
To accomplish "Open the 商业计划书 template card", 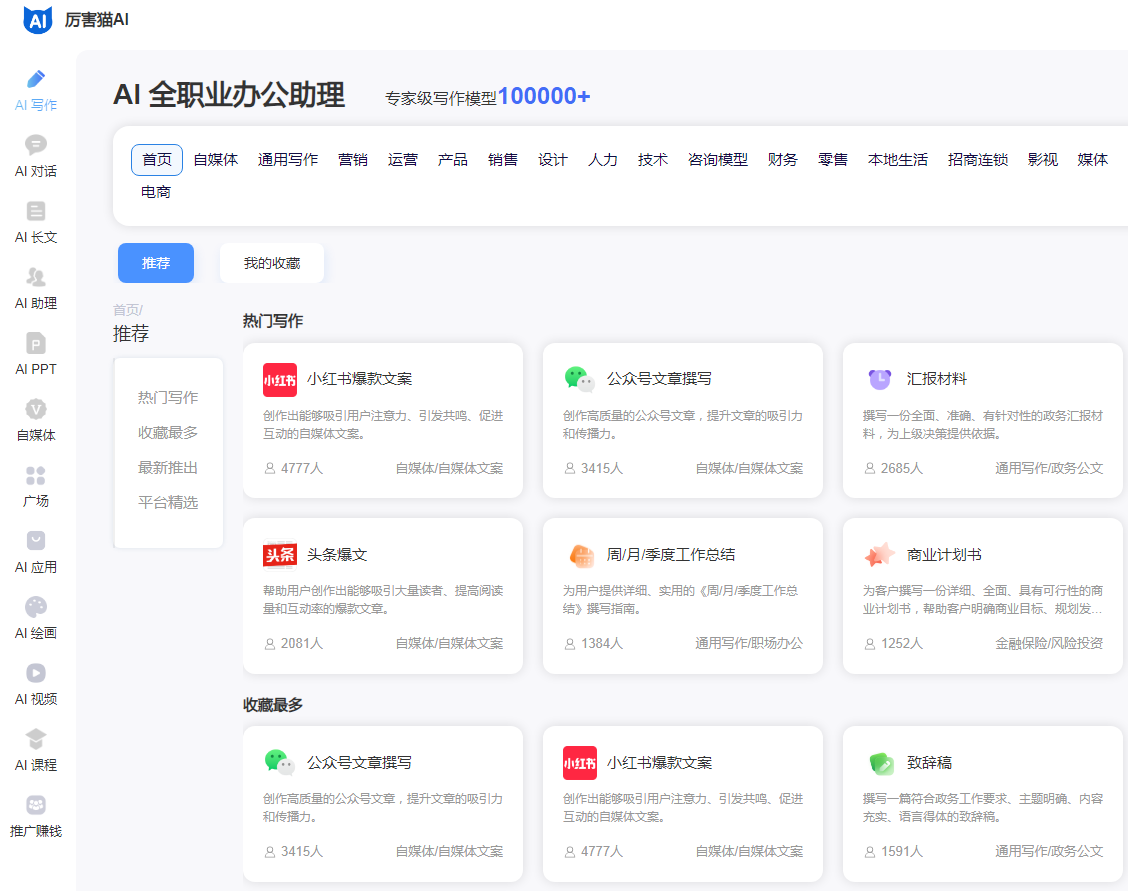I will (982, 595).
